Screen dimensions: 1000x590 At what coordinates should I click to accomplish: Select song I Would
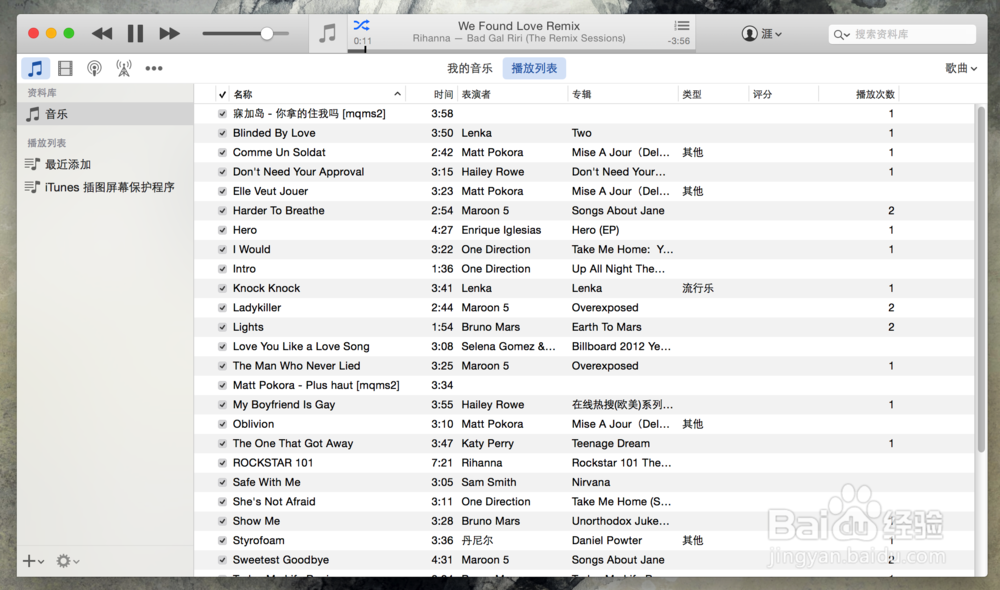pyautogui.click(x=584, y=249)
